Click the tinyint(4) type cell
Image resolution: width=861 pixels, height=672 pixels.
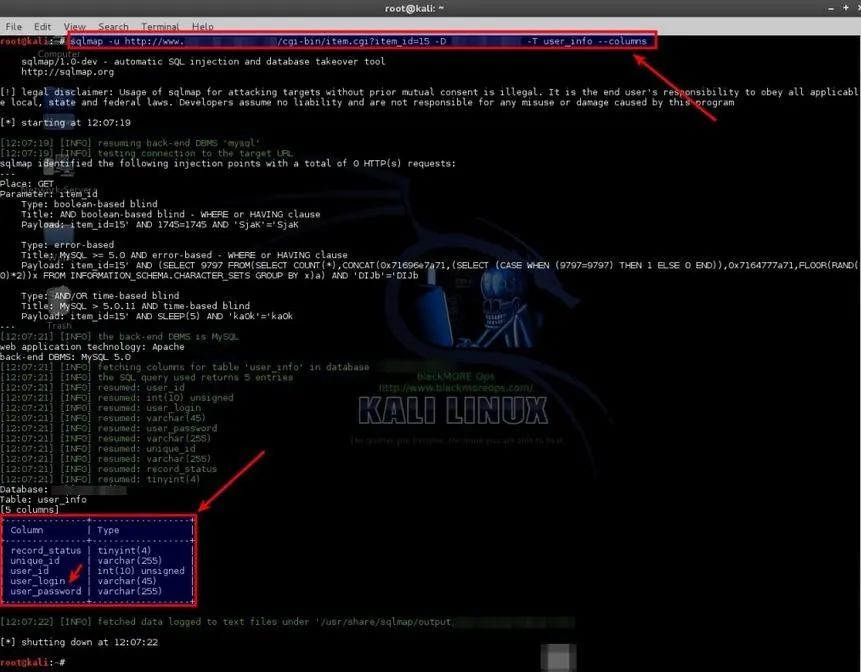click(124, 550)
